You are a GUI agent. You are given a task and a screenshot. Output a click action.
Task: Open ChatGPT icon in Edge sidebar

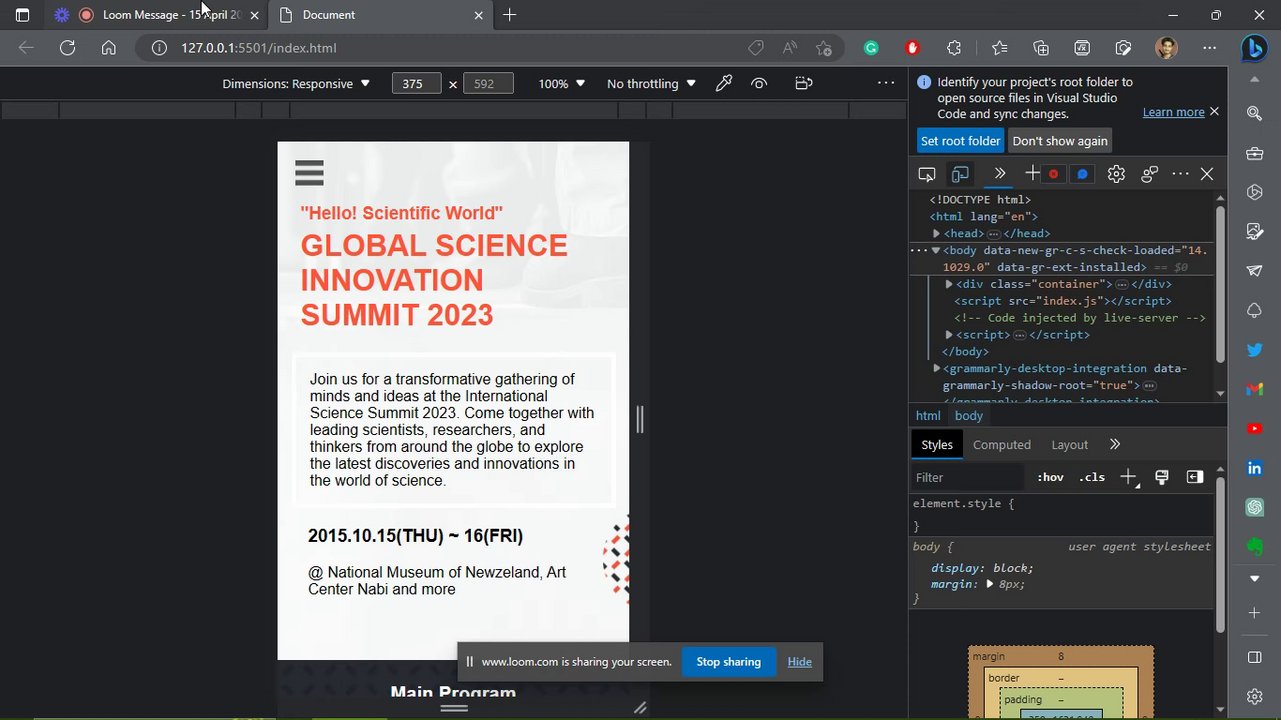1254,507
